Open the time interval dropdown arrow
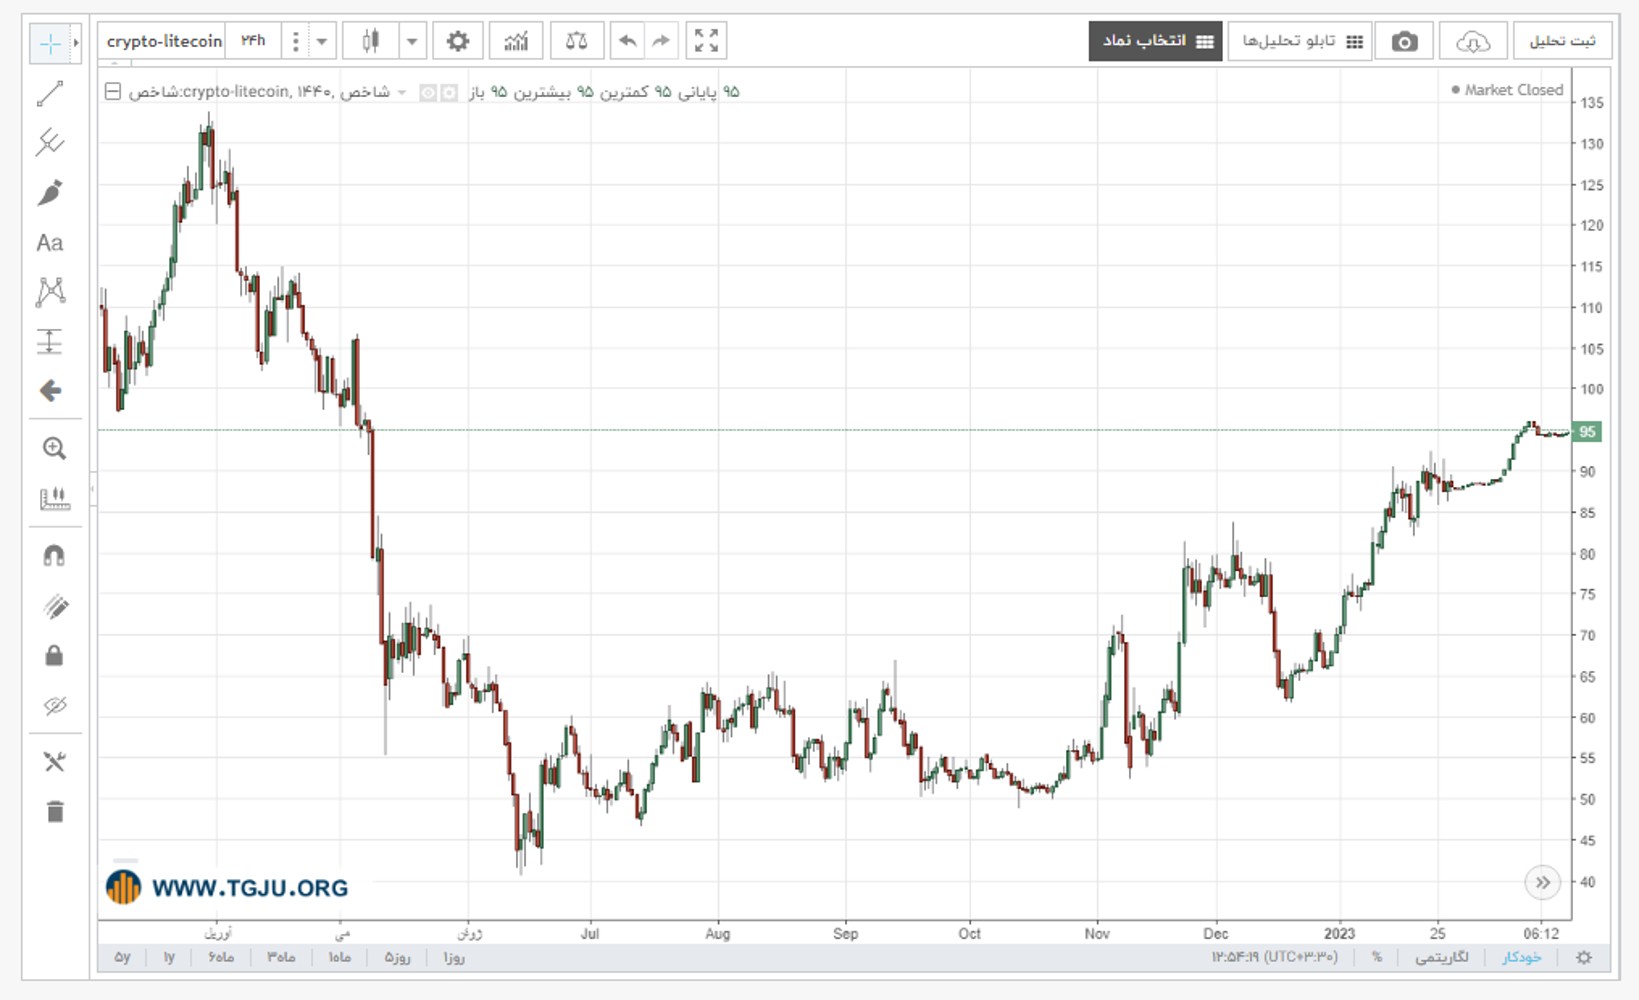1639x1000 pixels. click(322, 41)
